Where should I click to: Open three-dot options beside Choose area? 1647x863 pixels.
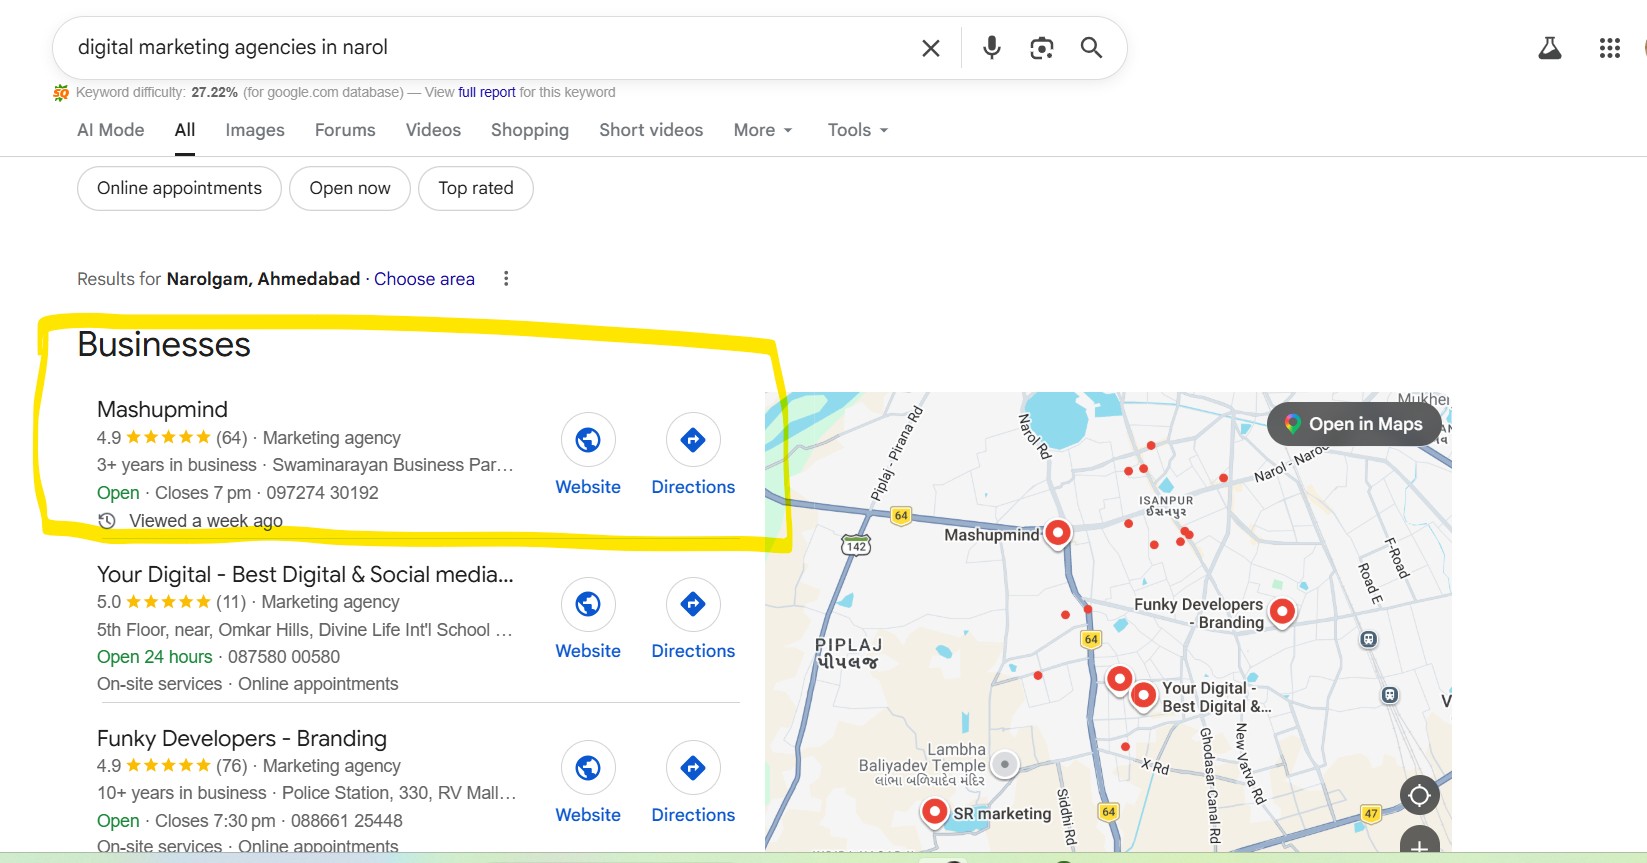(x=506, y=279)
